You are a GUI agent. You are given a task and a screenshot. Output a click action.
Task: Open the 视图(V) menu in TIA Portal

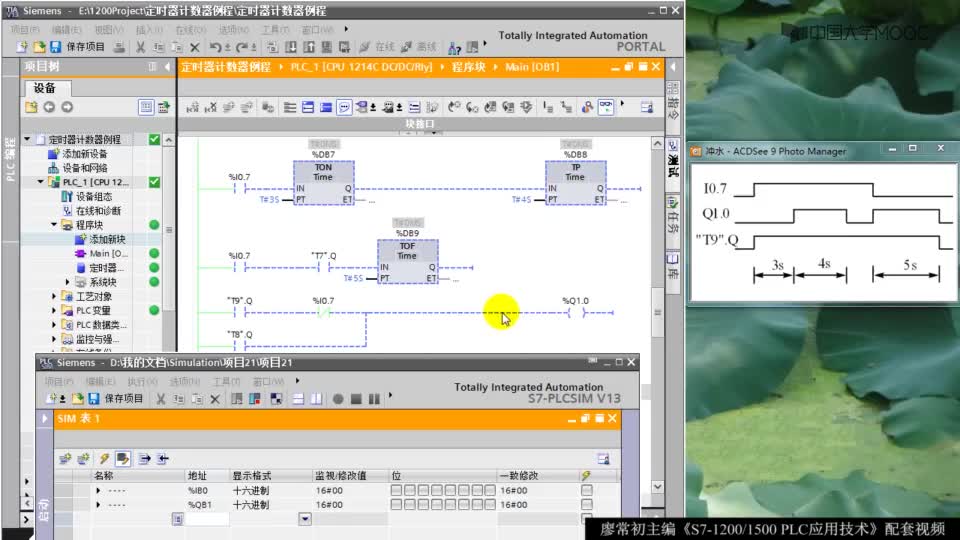[108, 29]
